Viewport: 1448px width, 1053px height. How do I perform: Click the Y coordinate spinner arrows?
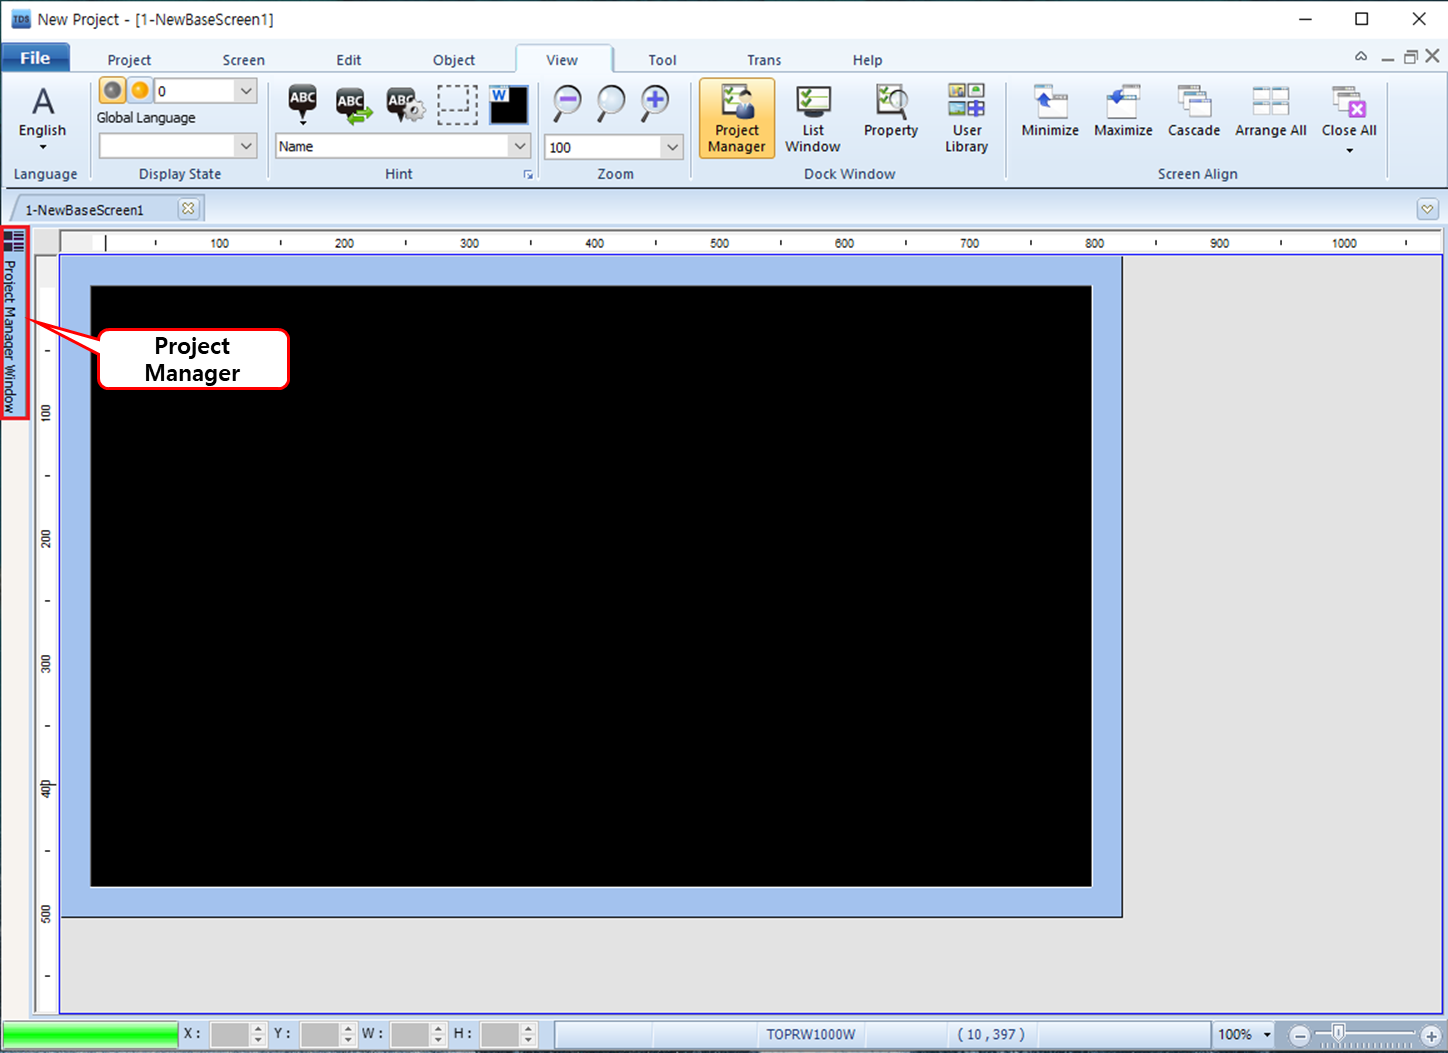tap(348, 1034)
